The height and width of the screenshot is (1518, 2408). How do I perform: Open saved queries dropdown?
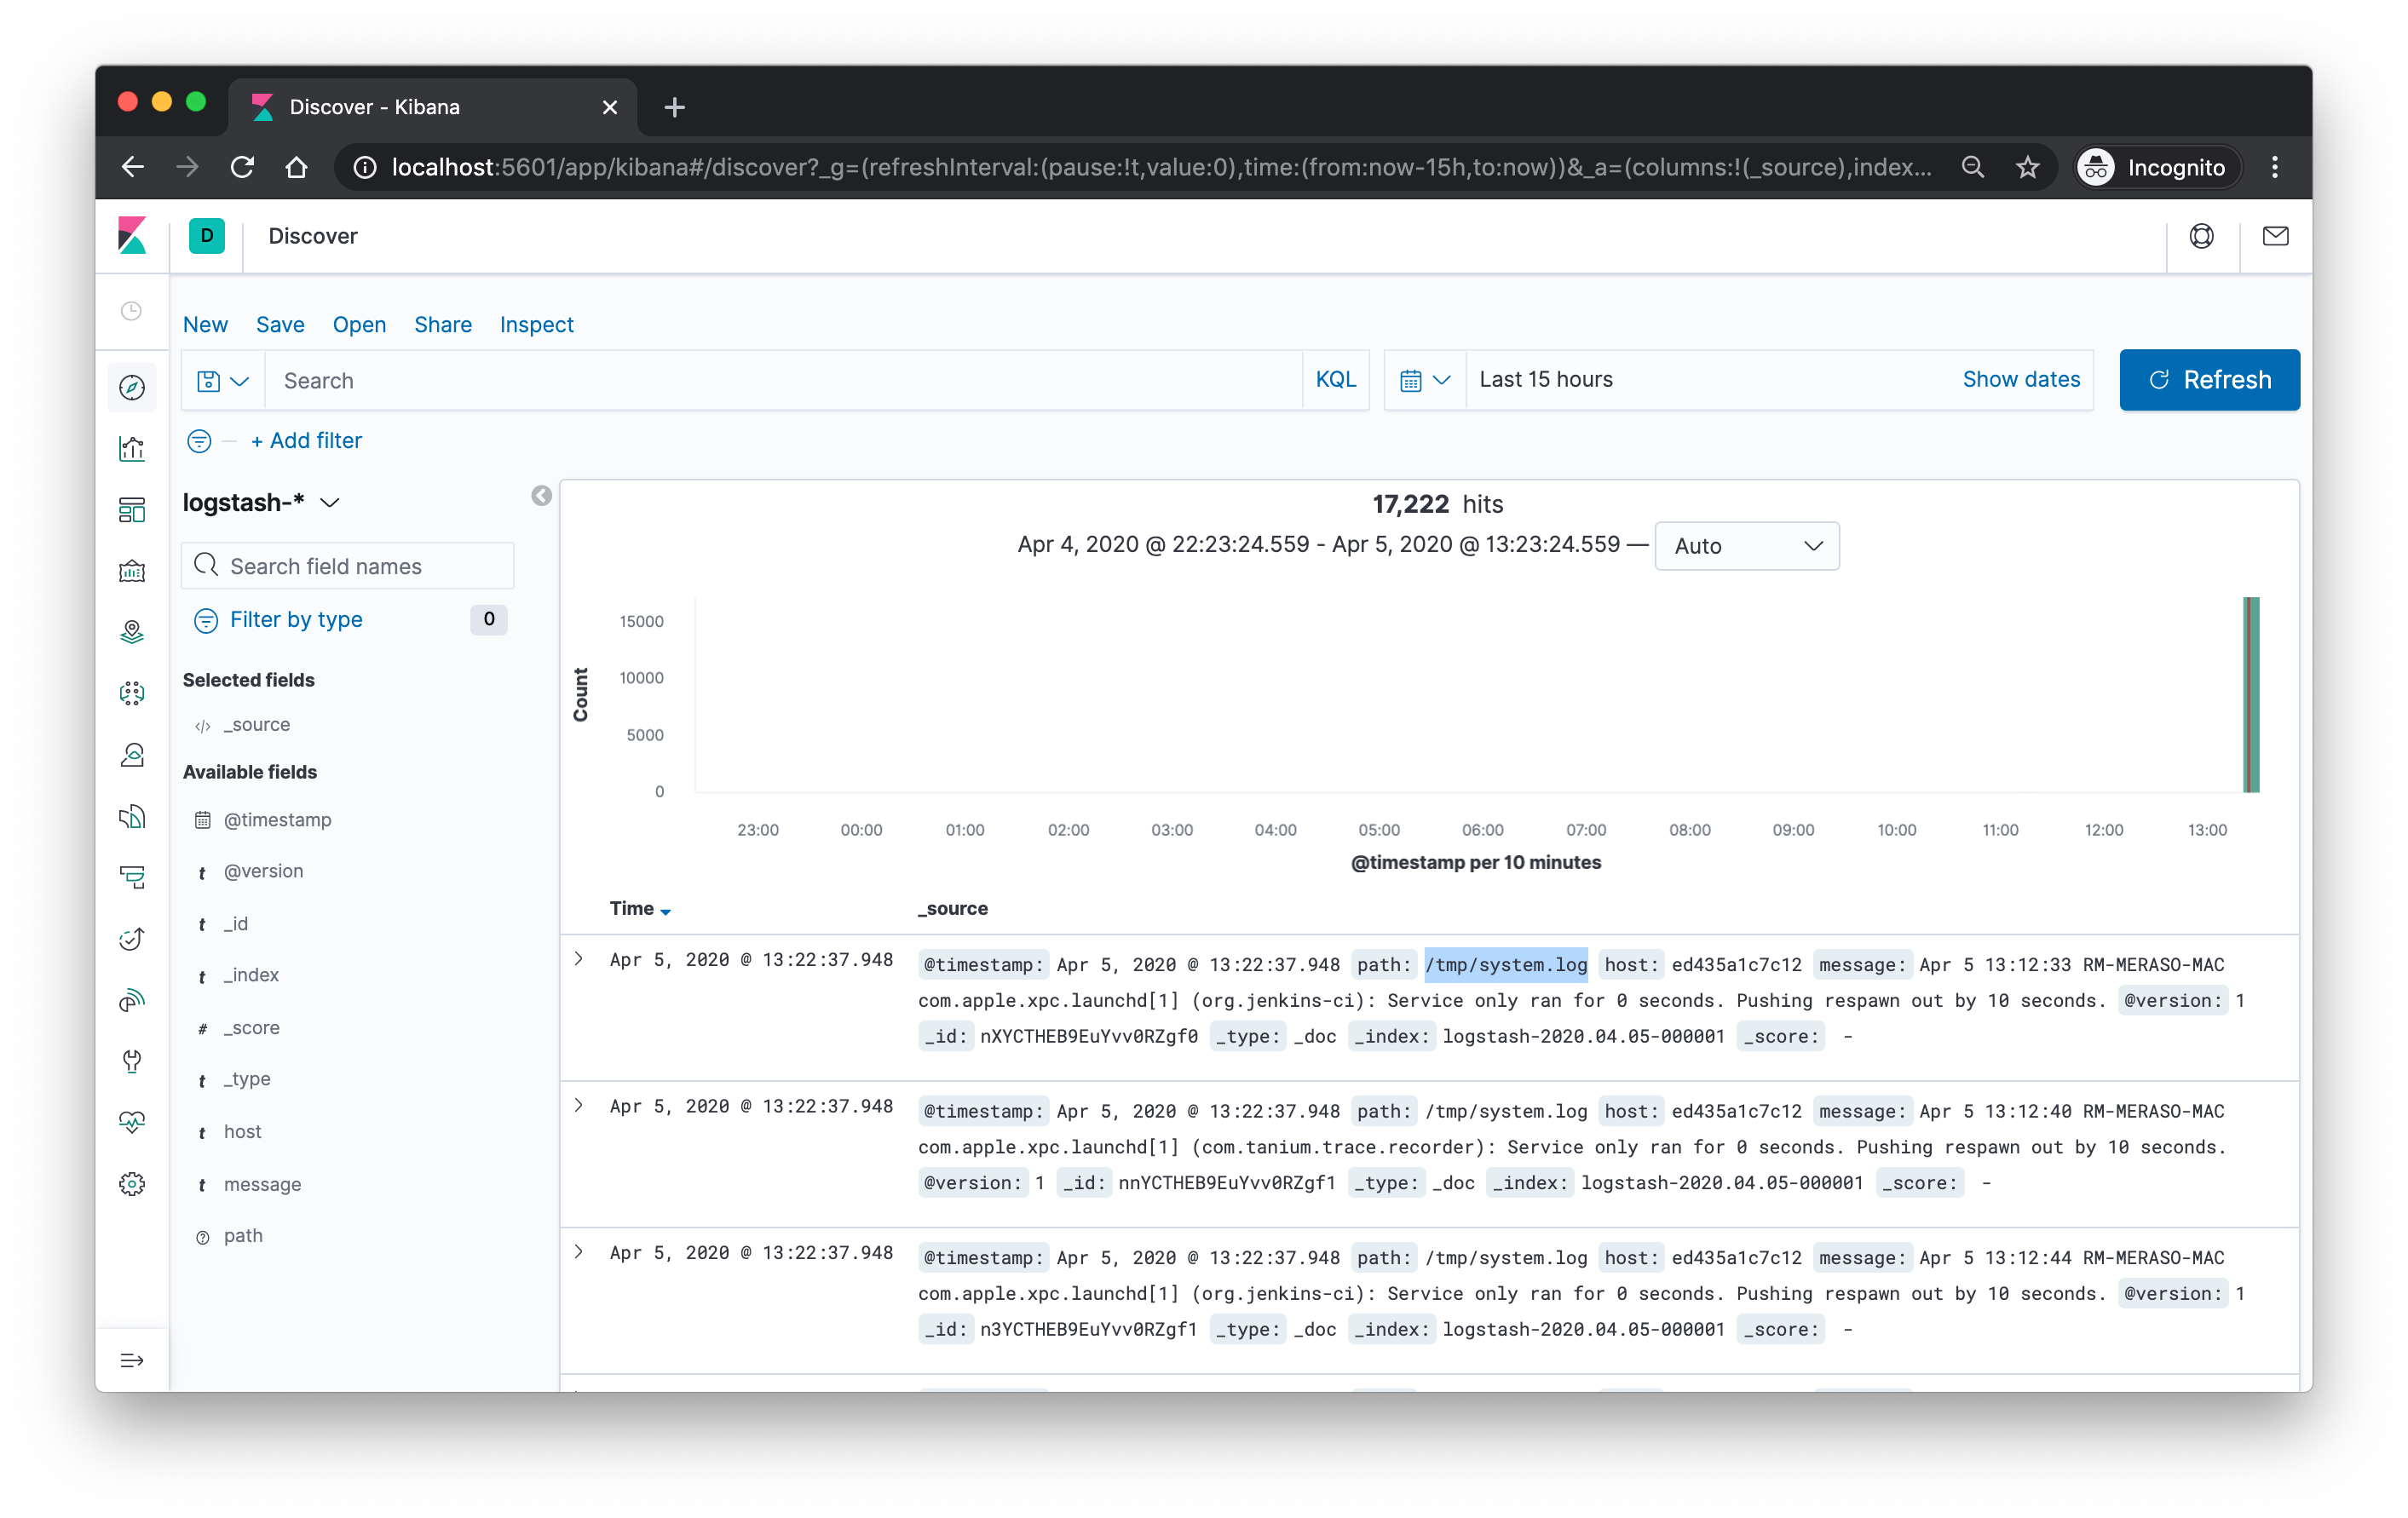(222, 381)
